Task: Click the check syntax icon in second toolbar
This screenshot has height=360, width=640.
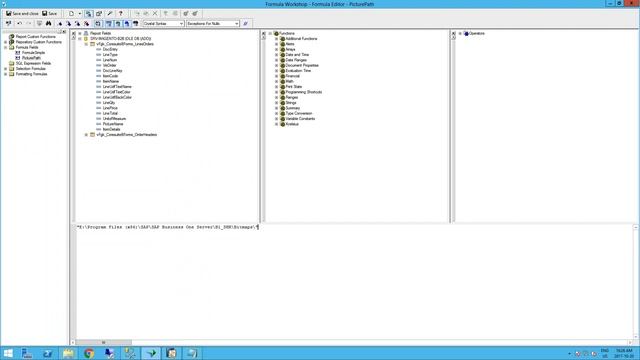Action: coord(9,24)
